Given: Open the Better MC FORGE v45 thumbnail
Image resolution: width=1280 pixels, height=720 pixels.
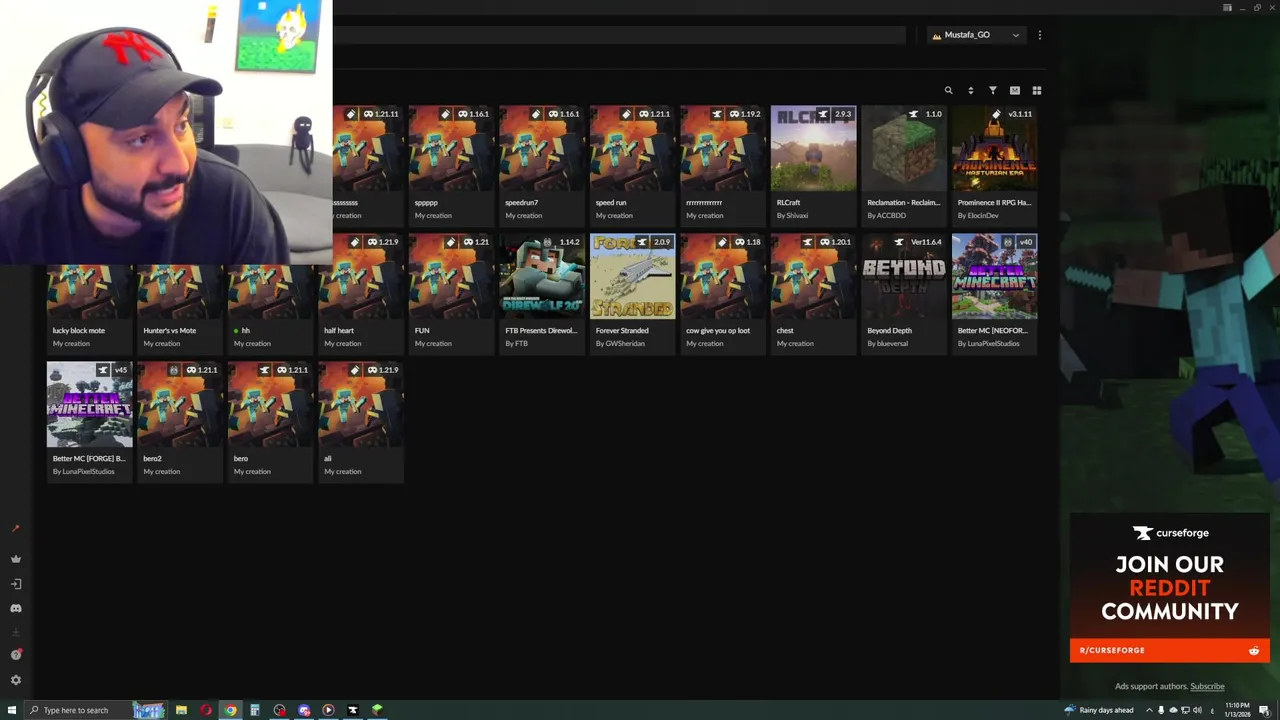Looking at the screenshot, I should coord(89,405).
